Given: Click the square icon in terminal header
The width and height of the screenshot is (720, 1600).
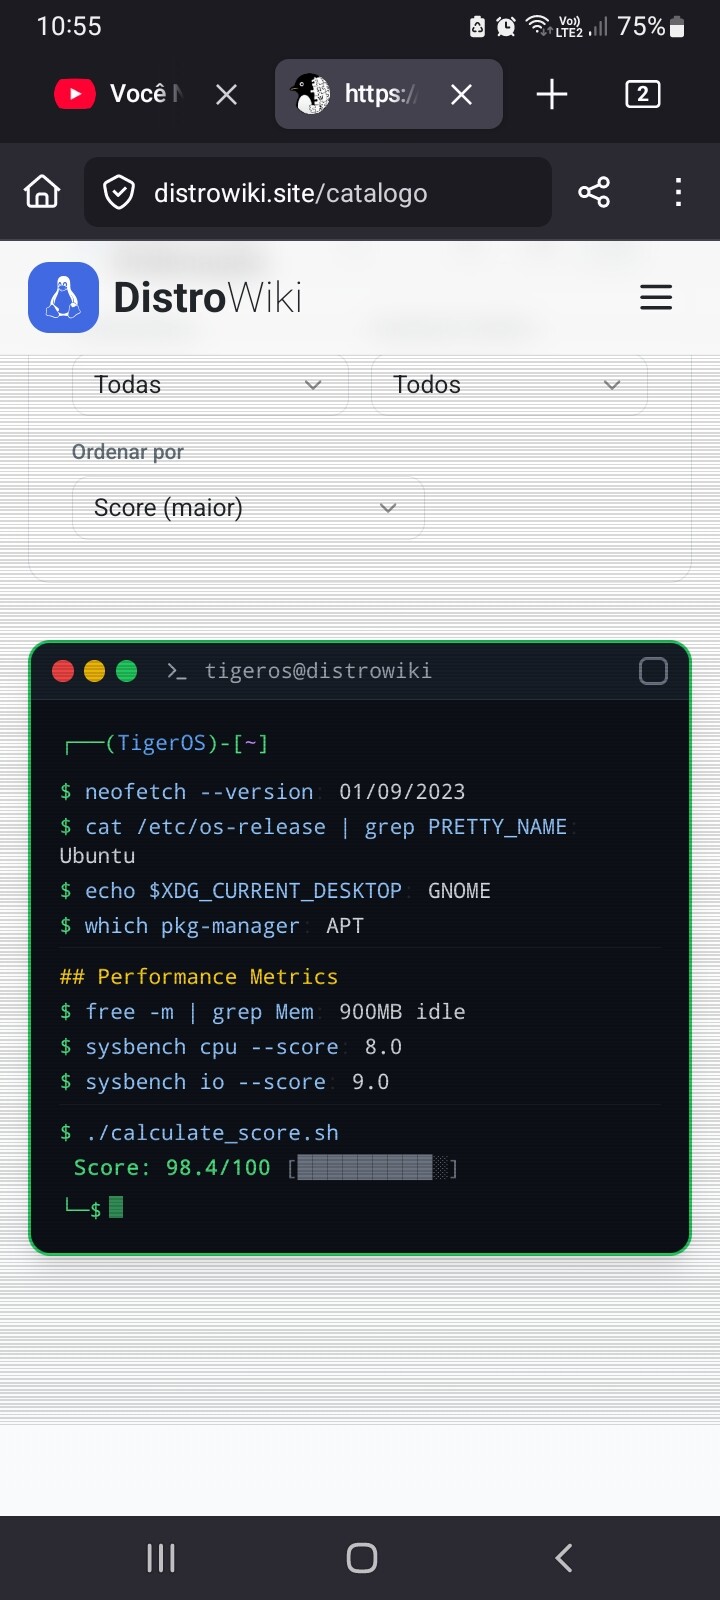Looking at the screenshot, I should tap(653, 671).
